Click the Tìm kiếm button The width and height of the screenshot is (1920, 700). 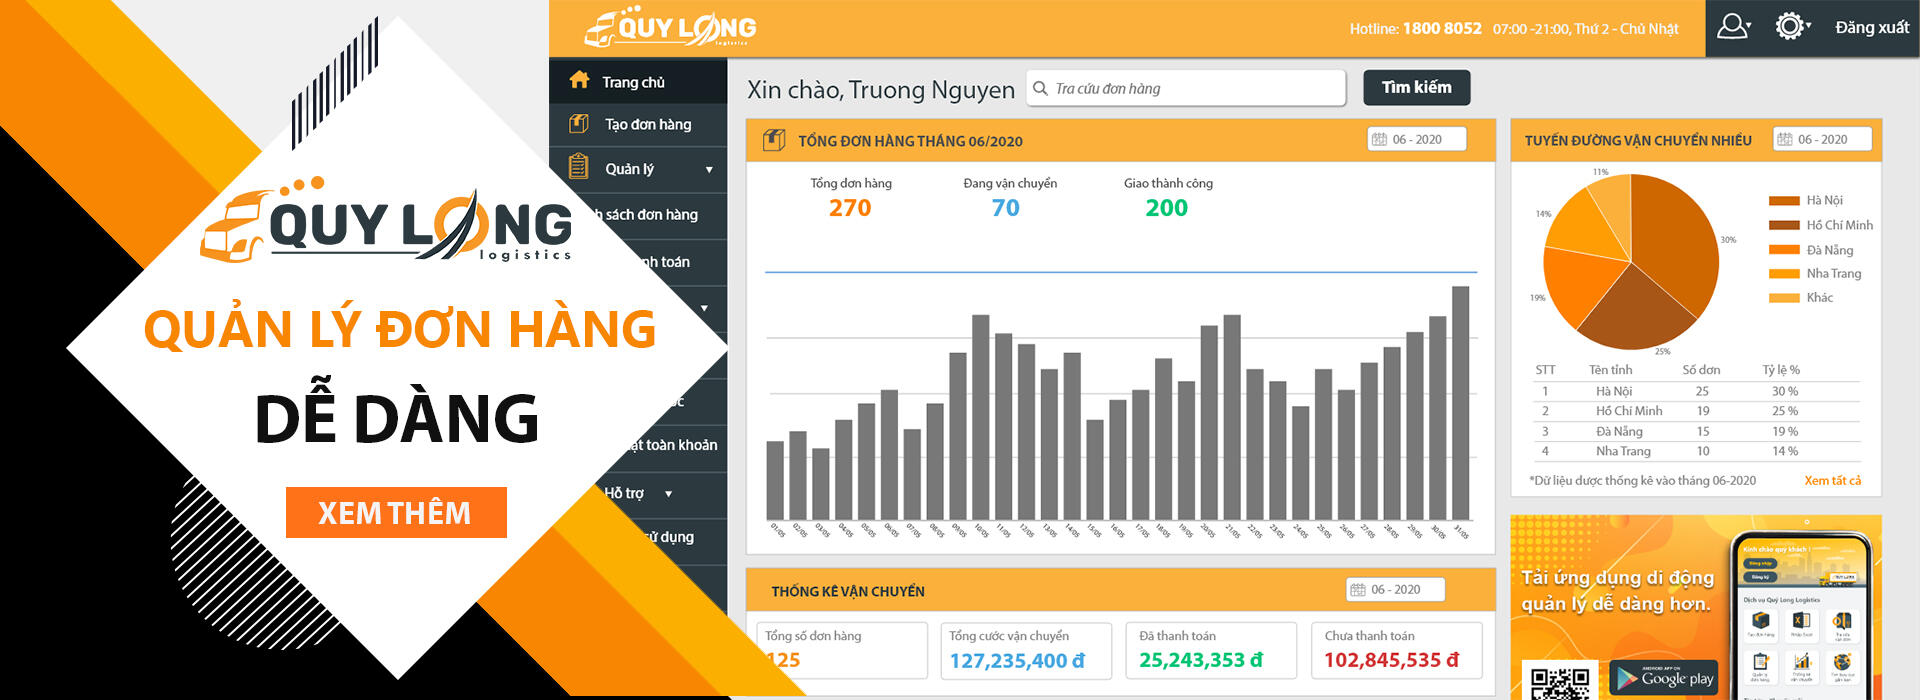1417,88
